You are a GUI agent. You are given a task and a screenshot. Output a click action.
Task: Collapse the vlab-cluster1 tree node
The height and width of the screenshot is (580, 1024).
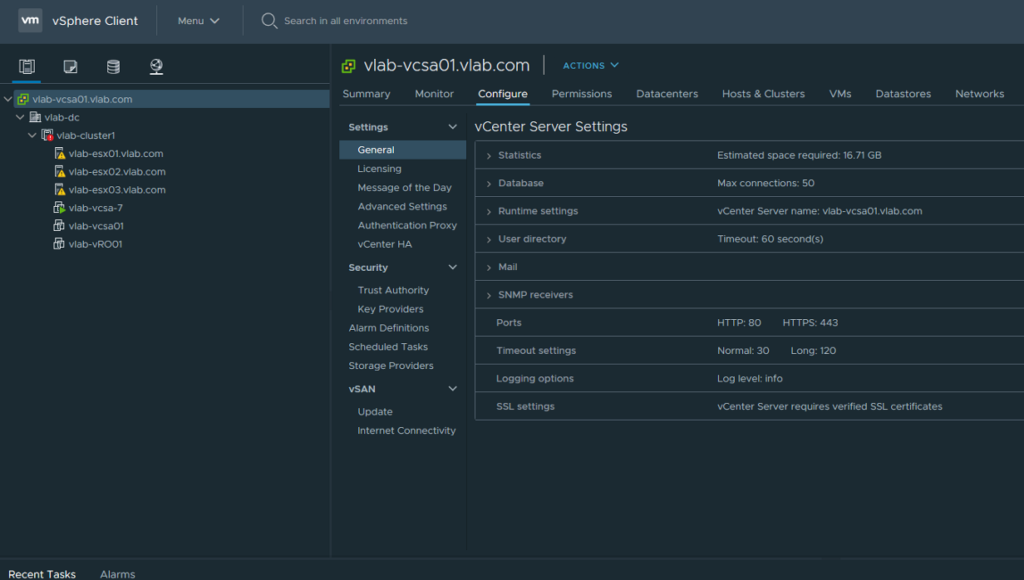tap(32, 135)
